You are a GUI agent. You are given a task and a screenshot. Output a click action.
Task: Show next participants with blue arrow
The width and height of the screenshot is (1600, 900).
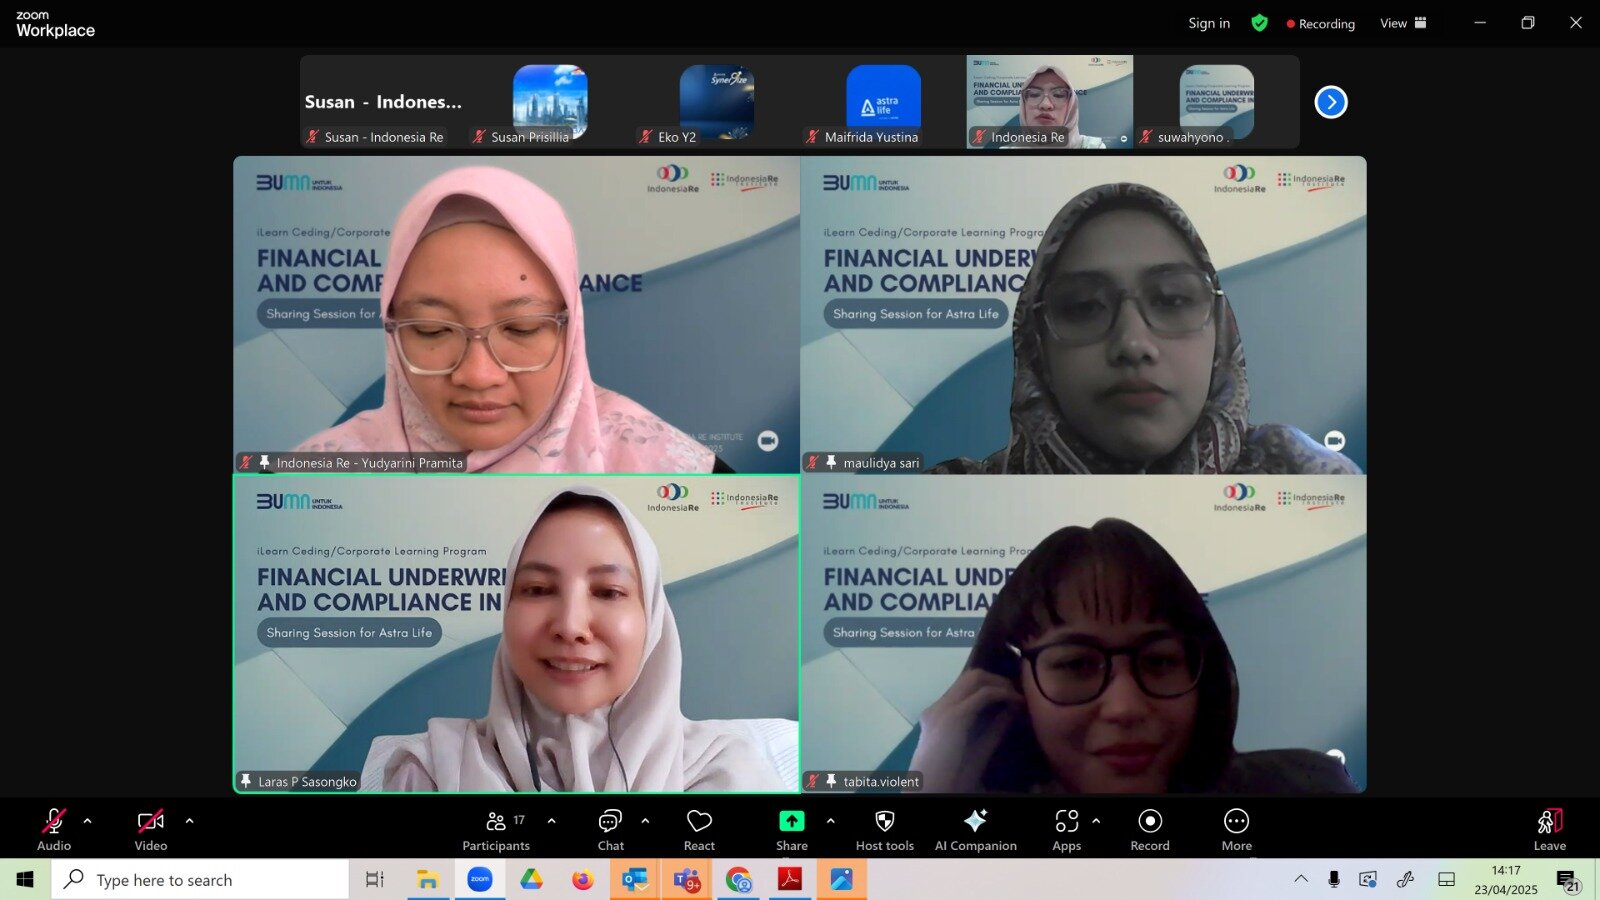pos(1330,102)
